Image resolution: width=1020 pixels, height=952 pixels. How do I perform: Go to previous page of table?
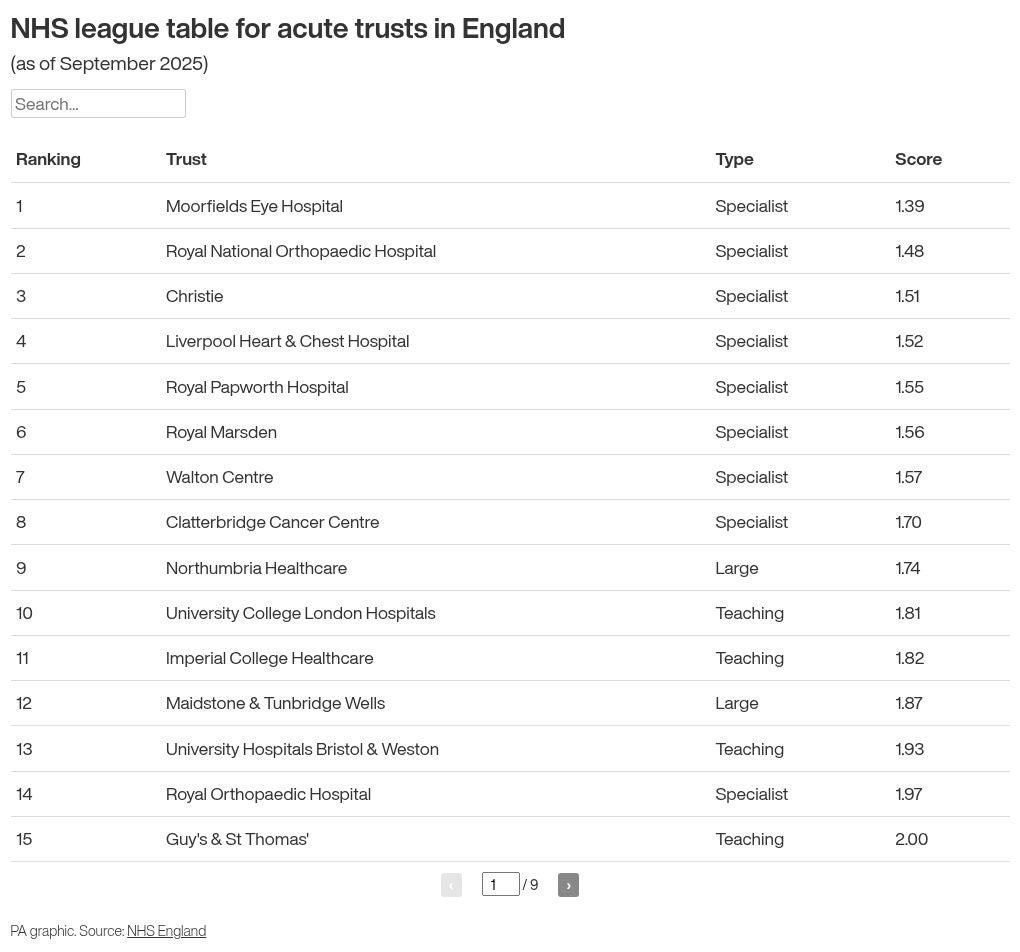[451, 884]
